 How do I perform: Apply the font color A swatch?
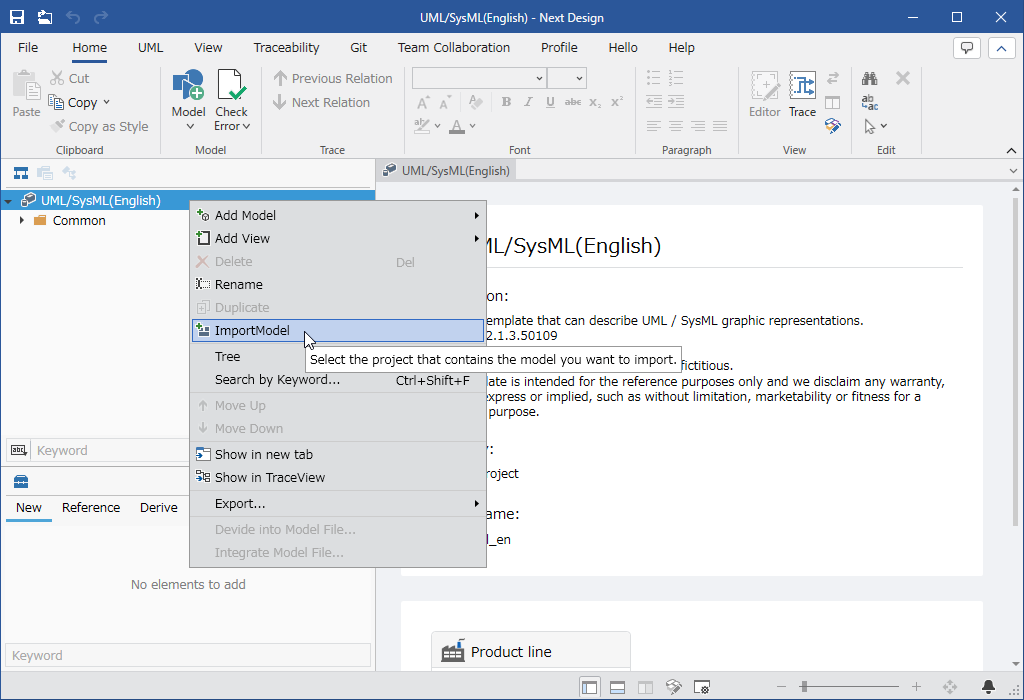pos(457,126)
